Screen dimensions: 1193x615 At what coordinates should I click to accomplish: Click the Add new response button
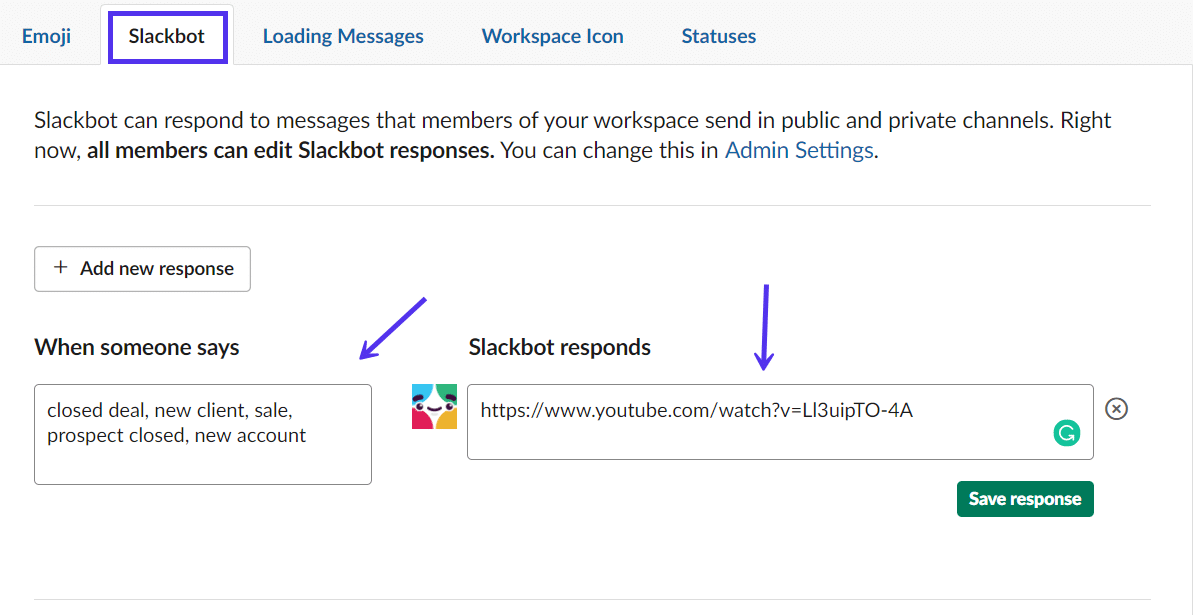(x=142, y=268)
